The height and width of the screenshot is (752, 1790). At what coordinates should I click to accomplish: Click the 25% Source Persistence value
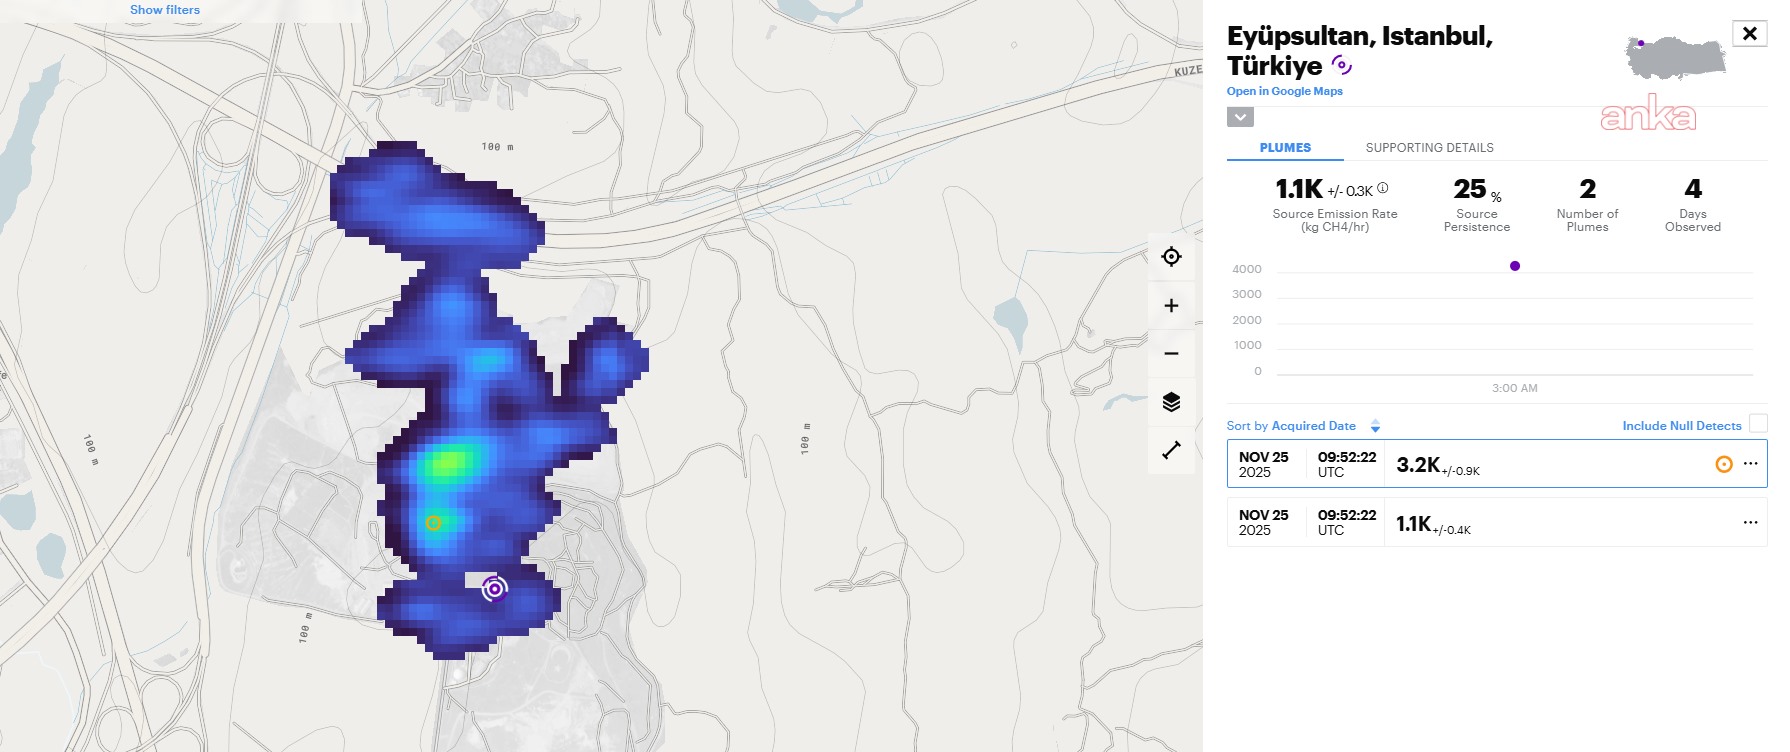[x=1476, y=189]
